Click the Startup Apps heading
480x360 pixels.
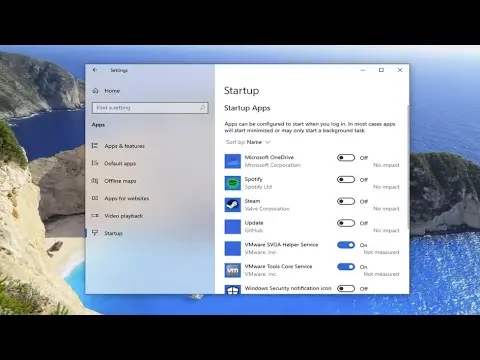[247, 108]
